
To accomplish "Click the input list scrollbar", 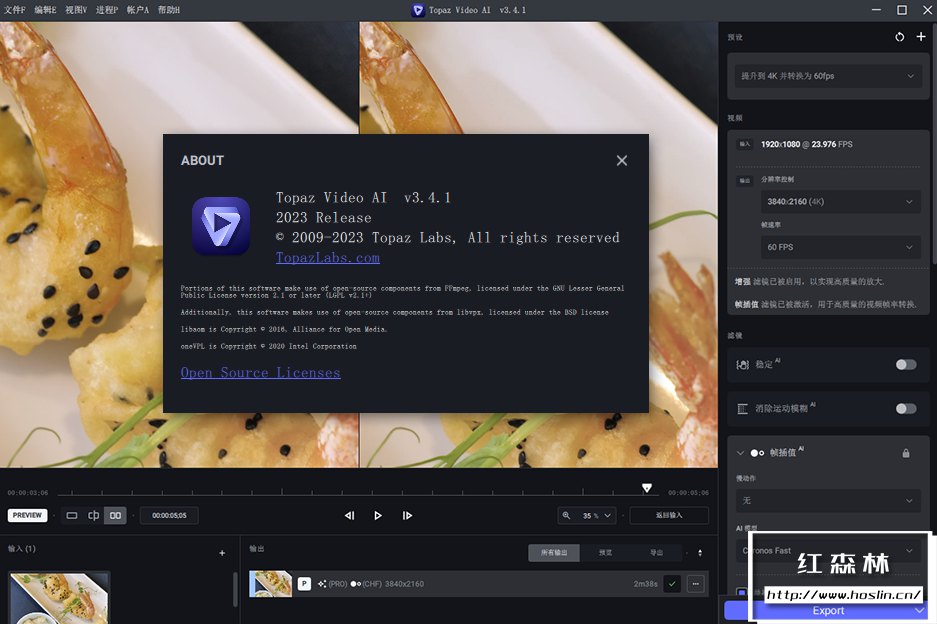I will [235, 589].
